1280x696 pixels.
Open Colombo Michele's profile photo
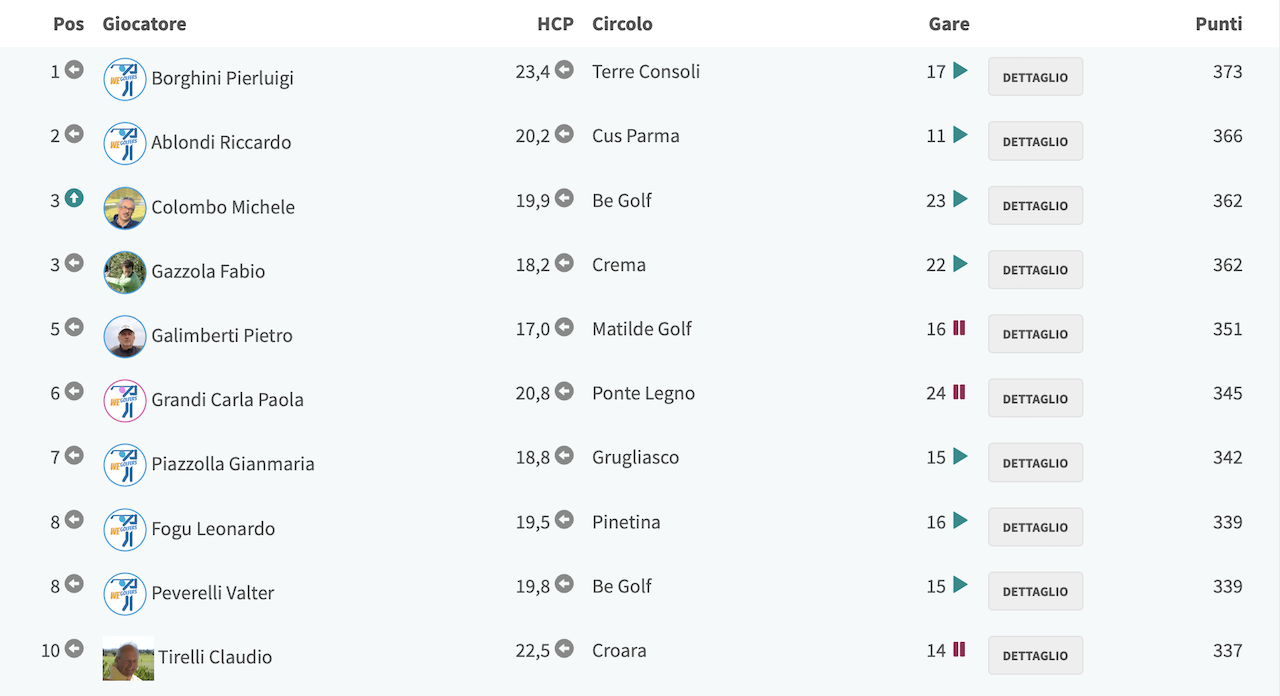point(125,208)
